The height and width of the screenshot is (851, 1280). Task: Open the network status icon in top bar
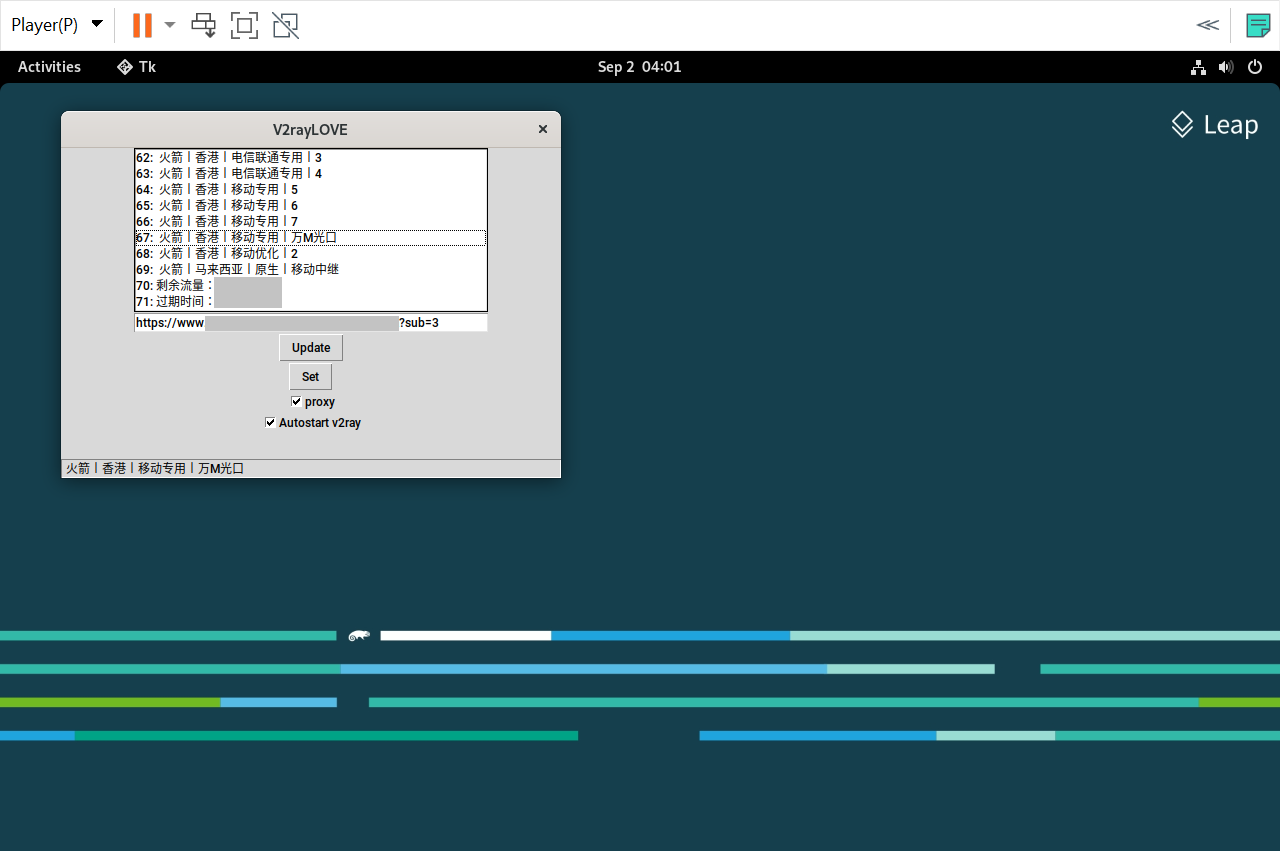[1198, 67]
